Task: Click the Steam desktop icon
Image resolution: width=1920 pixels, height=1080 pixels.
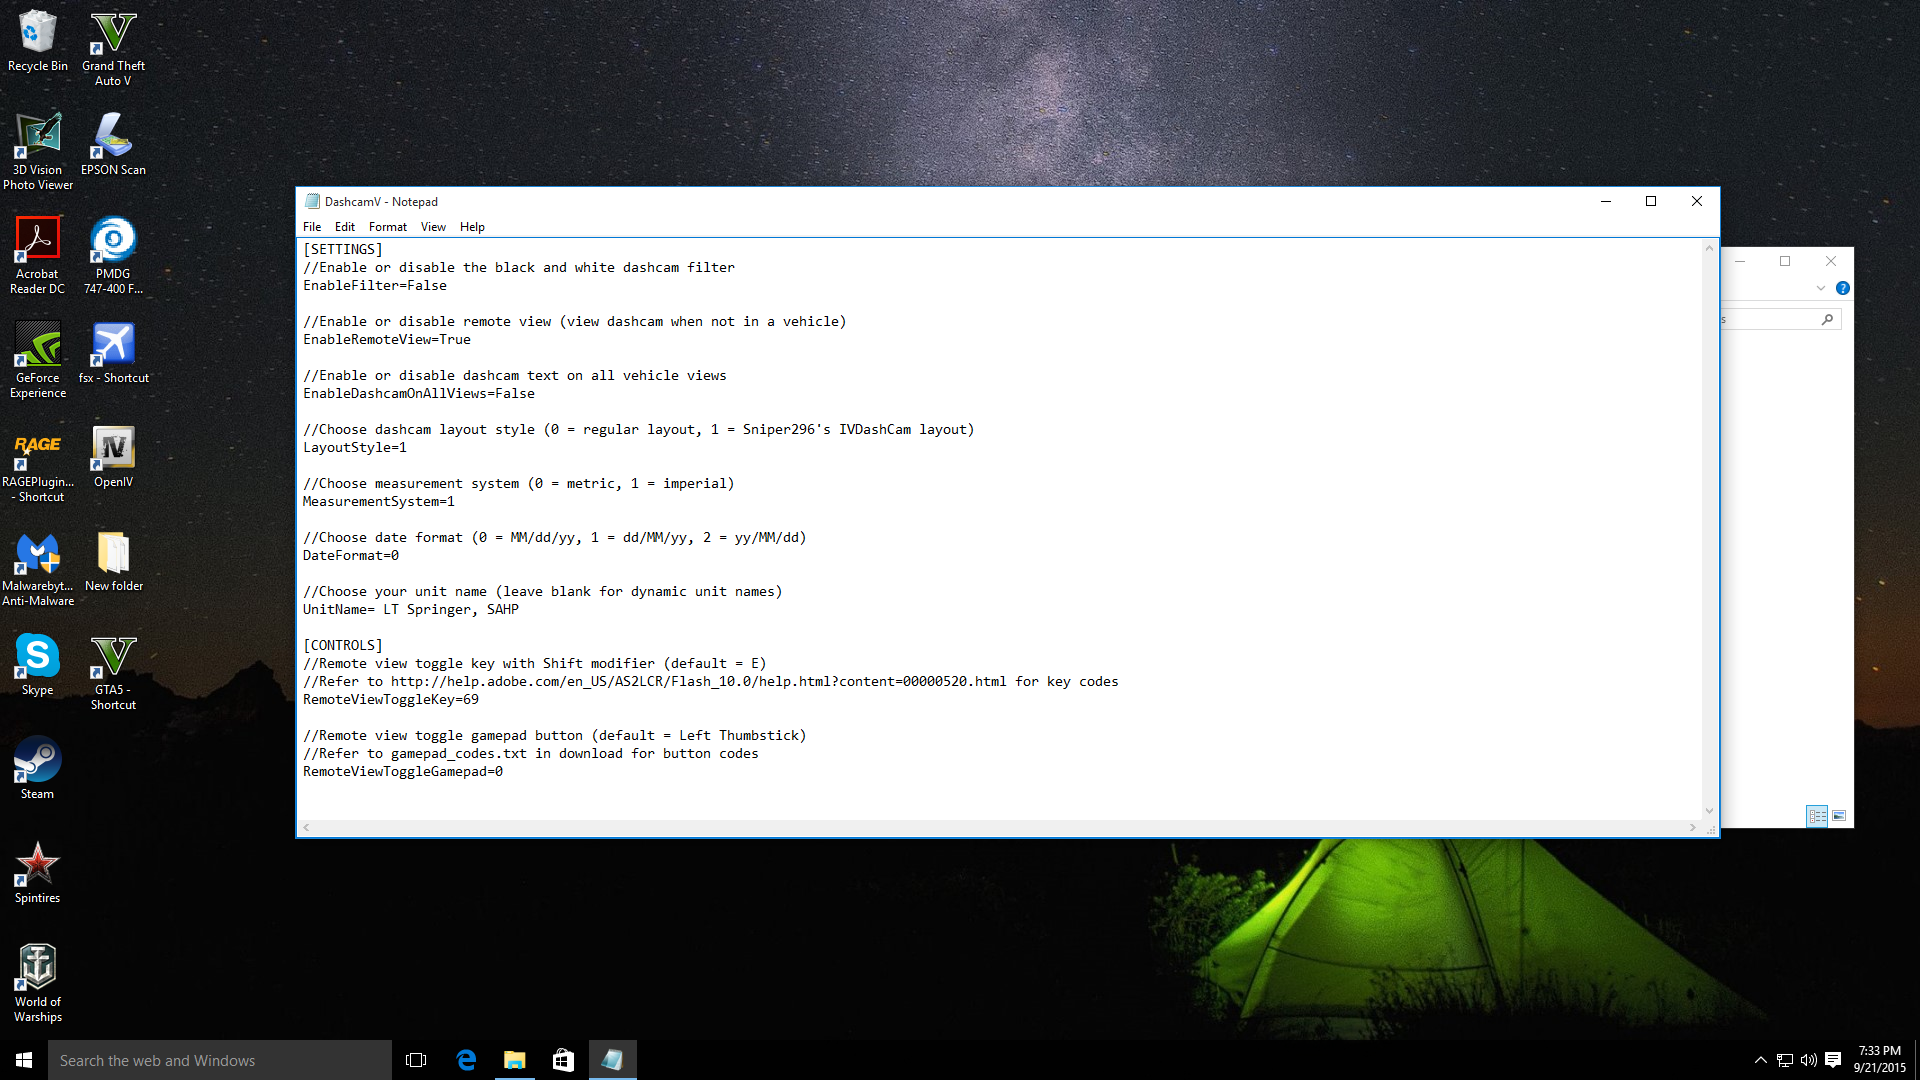Action: click(37, 762)
